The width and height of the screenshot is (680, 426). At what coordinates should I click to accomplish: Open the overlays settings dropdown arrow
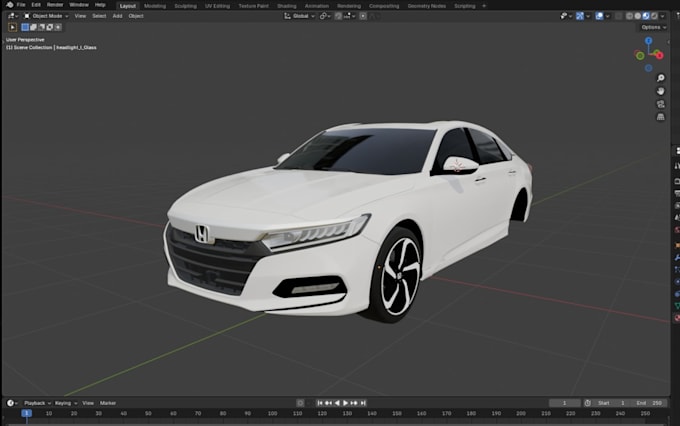[x=608, y=16]
